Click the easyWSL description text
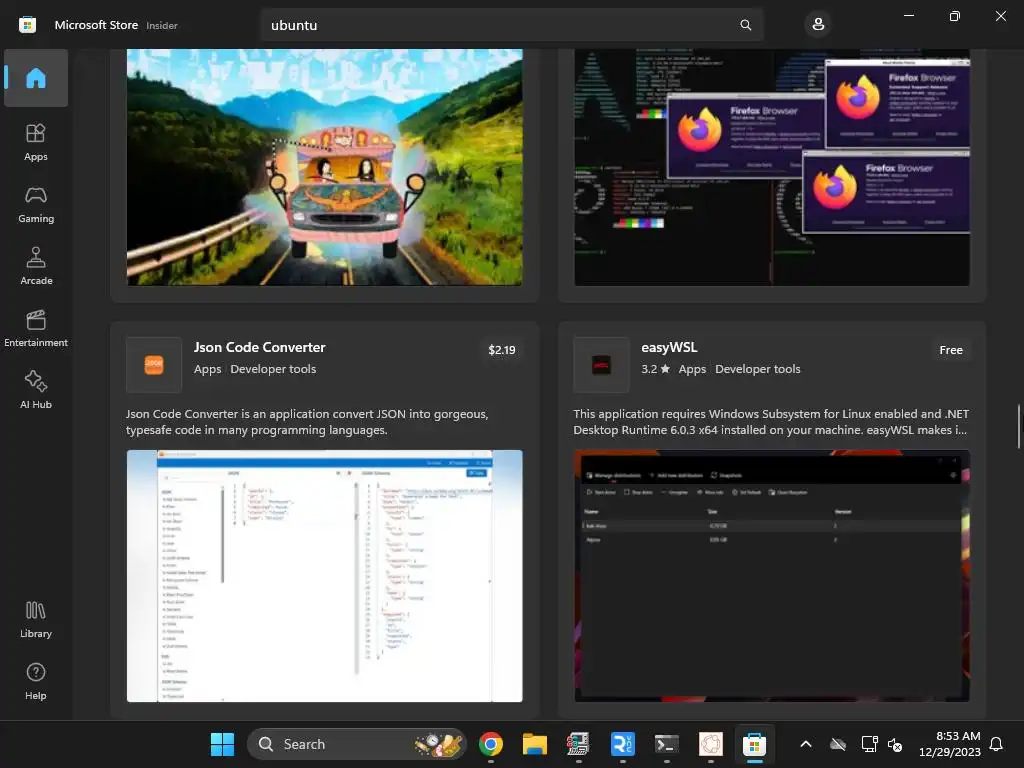Viewport: 1024px width, 768px height. click(771, 422)
